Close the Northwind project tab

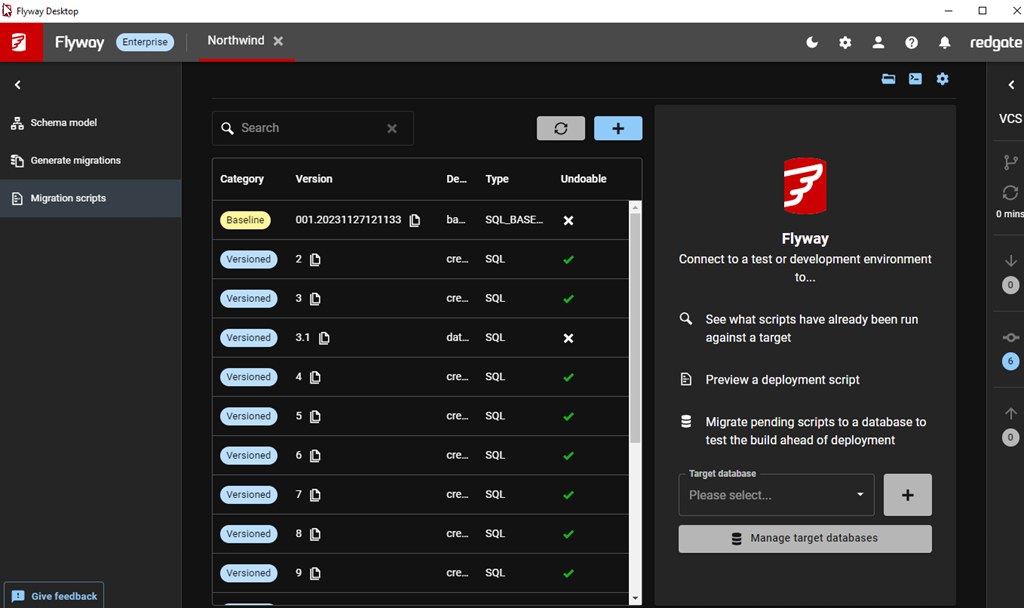pyautogui.click(x=279, y=41)
